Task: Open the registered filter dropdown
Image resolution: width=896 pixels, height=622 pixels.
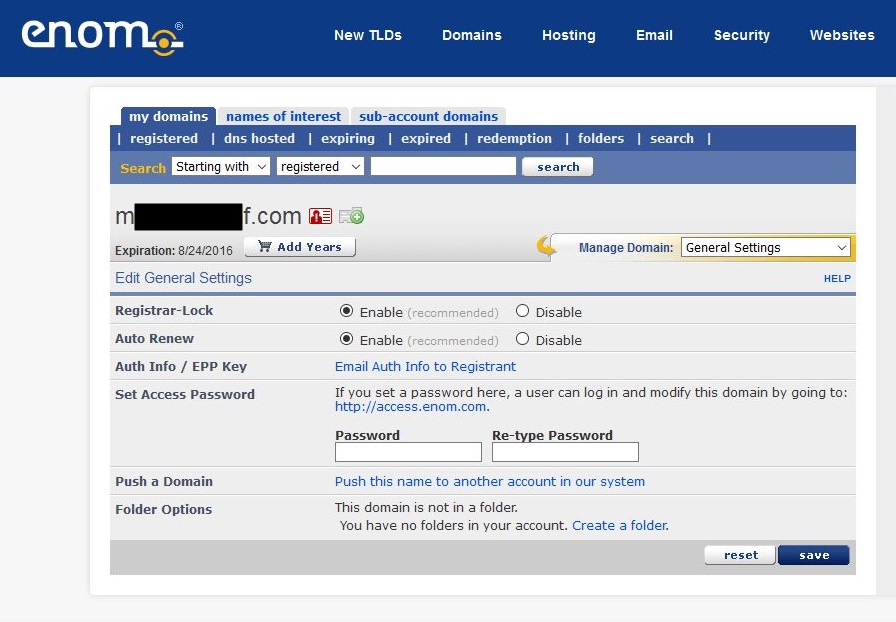Action: (320, 166)
